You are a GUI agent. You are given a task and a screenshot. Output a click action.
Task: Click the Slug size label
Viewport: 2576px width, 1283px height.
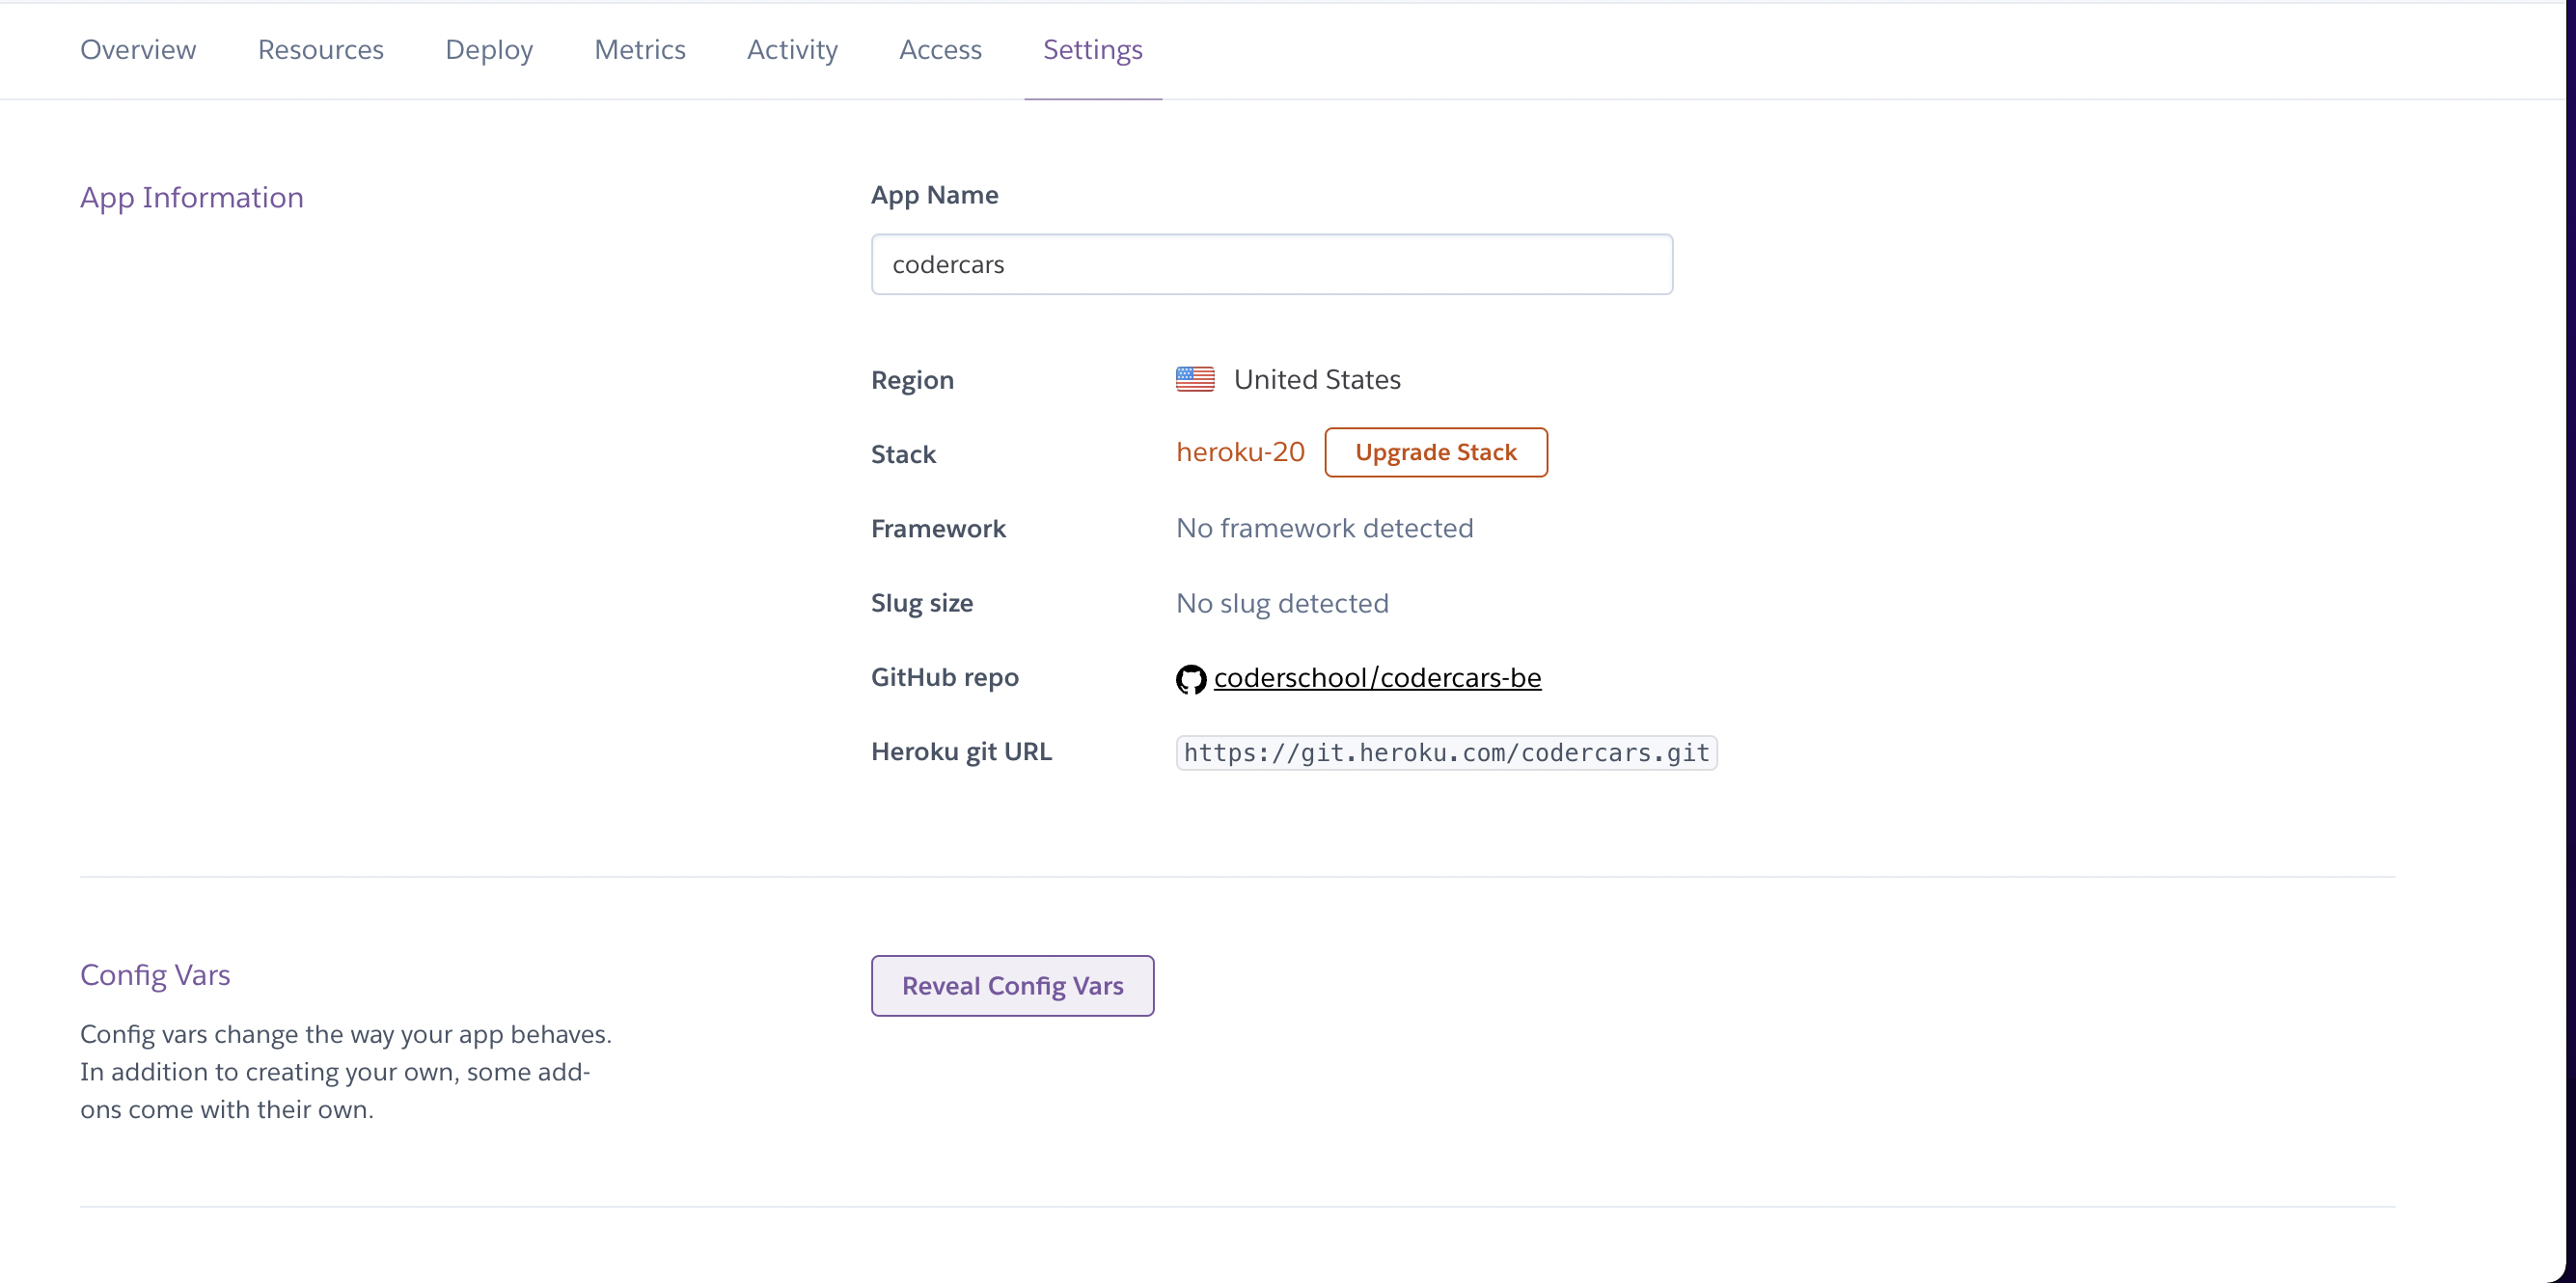pos(922,603)
